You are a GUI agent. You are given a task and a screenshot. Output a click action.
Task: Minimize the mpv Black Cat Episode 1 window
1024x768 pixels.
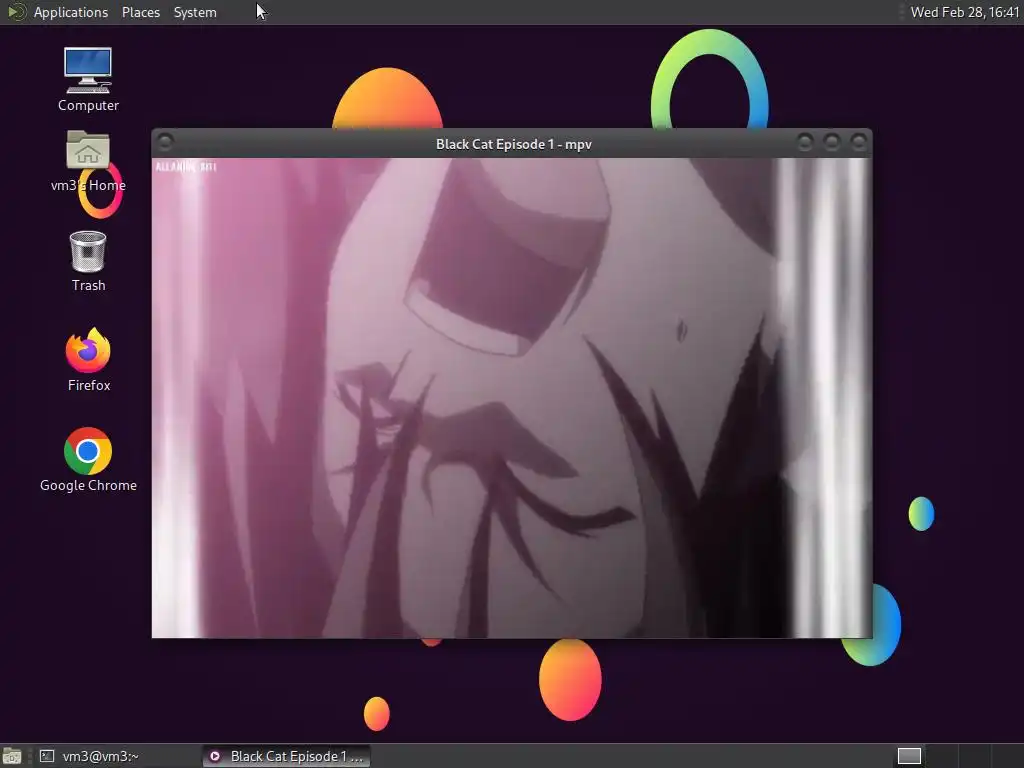coord(805,142)
